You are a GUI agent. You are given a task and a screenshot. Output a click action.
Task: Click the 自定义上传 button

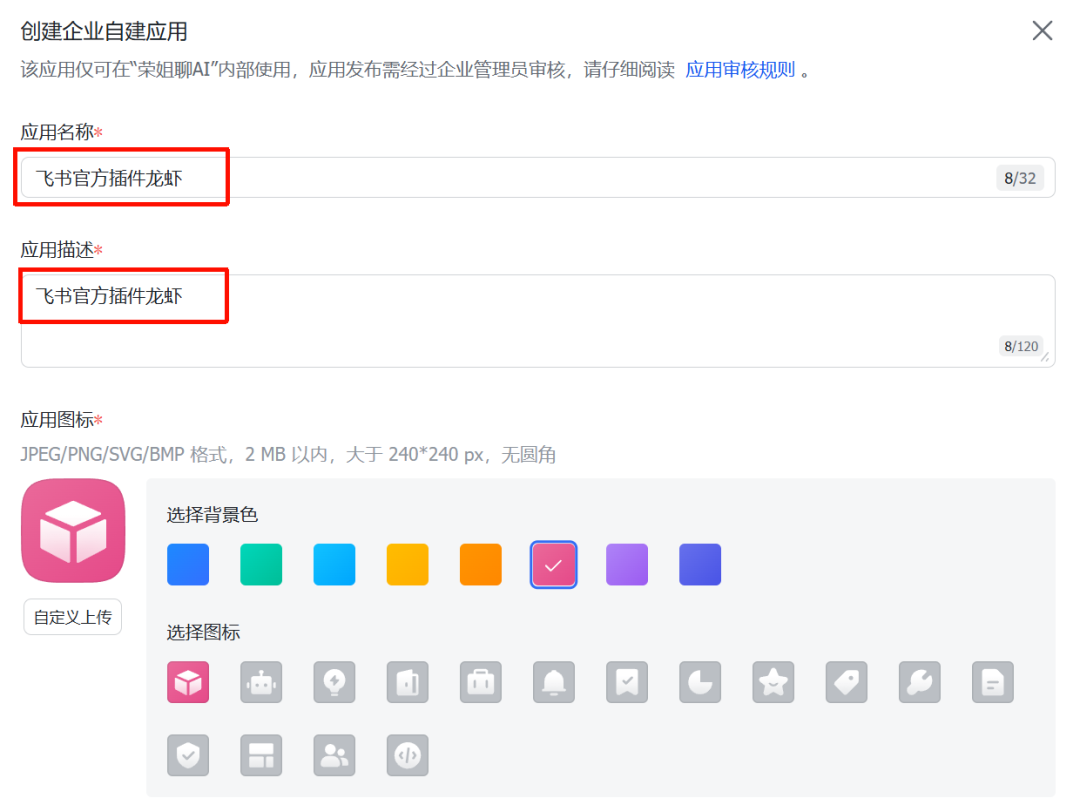73,617
